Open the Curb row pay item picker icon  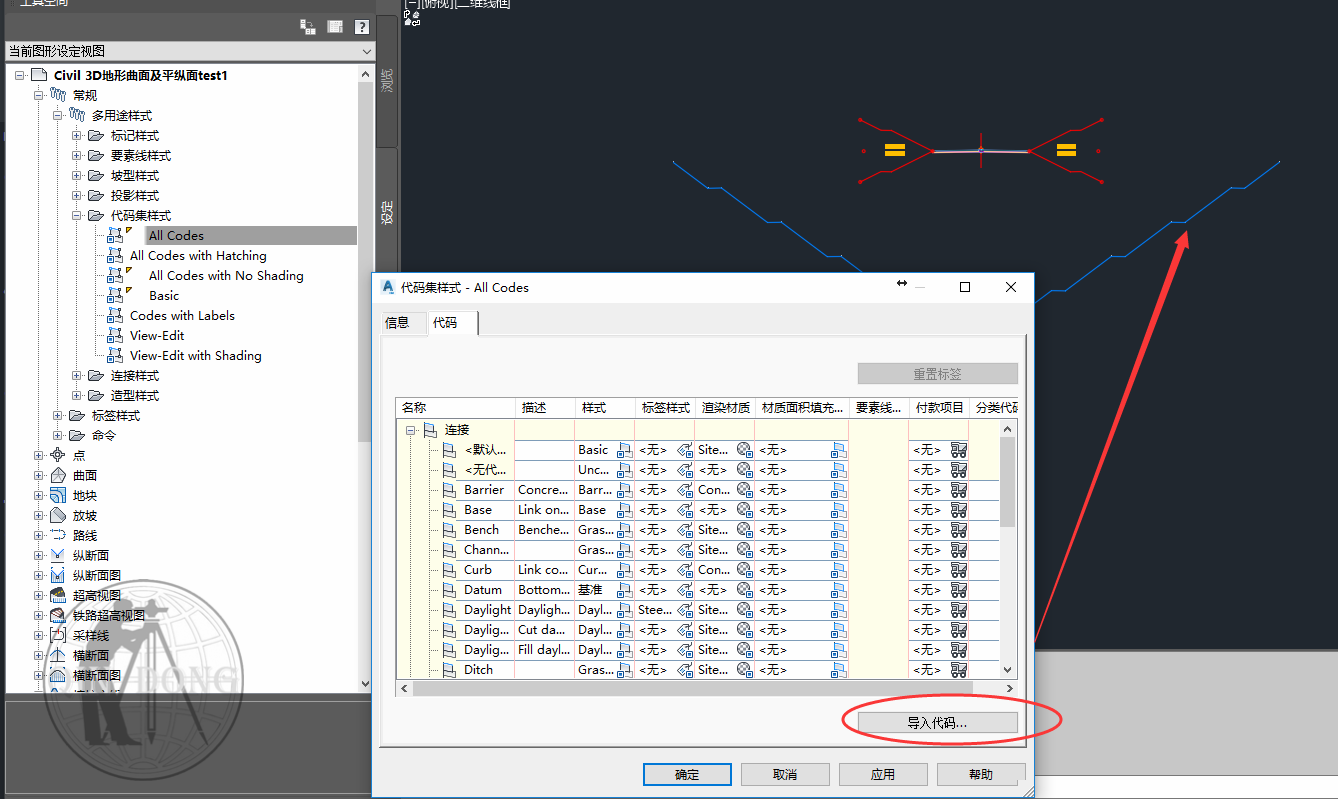pyautogui.click(x=958, y=569)
